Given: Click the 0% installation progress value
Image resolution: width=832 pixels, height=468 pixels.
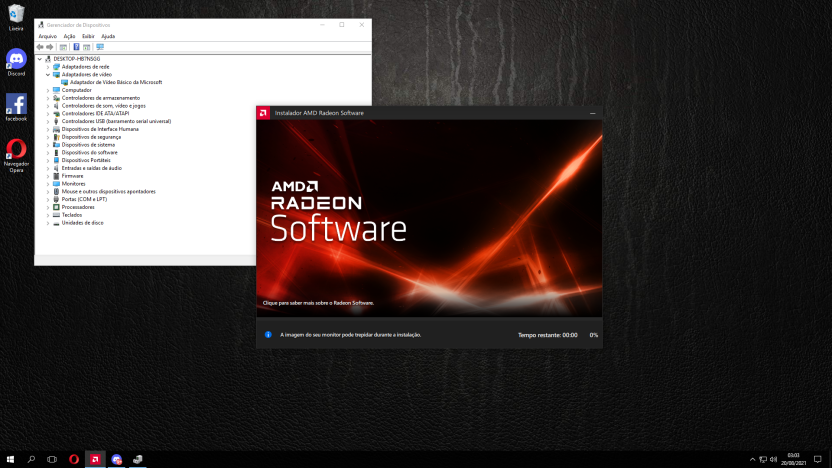Looking at the screenshot, I should click(x=594, y=335).
